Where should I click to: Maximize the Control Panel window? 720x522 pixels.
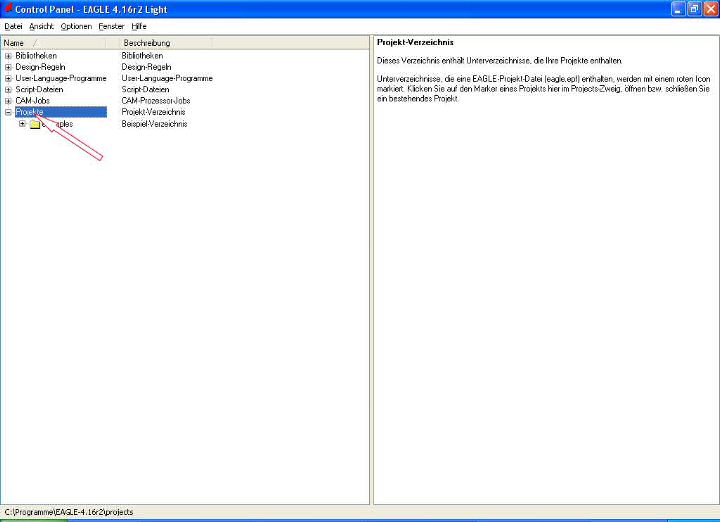pyautogui.click(x=693, y=8)
